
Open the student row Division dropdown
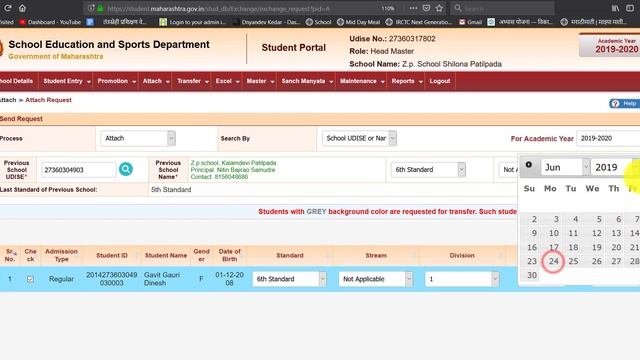pyautogui.click(x=462, y=279)
